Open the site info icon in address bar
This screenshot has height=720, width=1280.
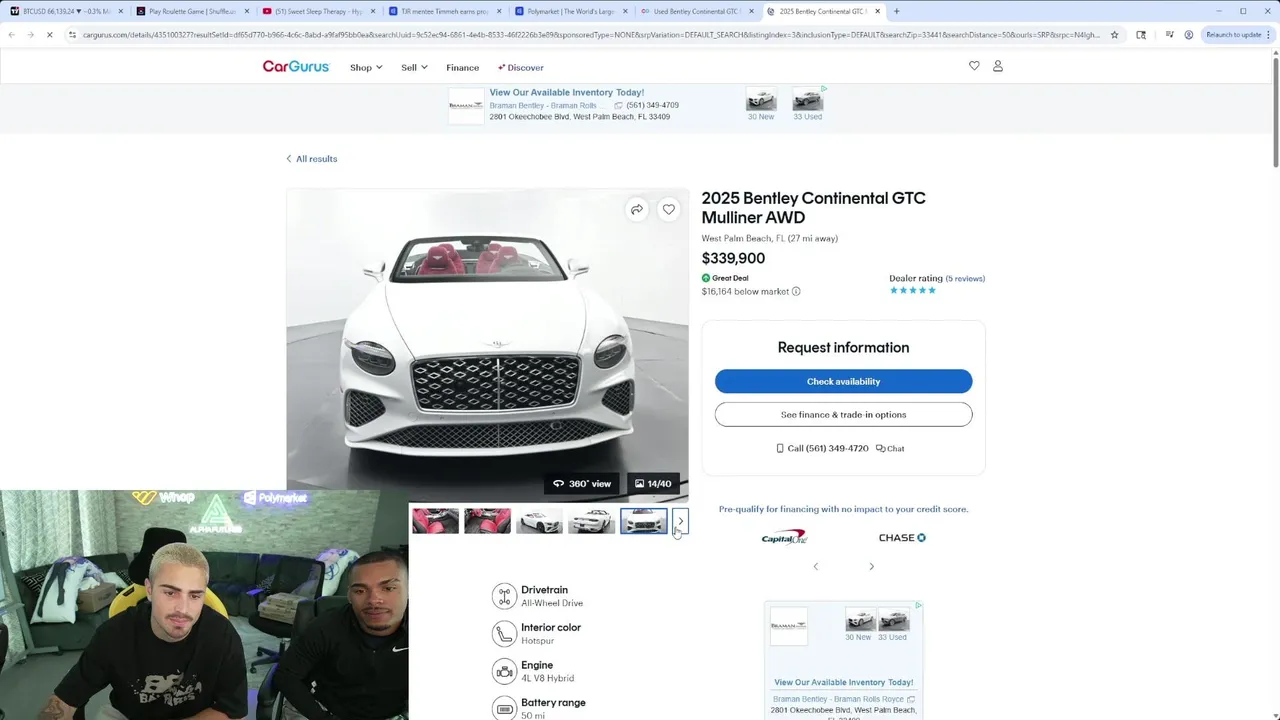(72, 35)
